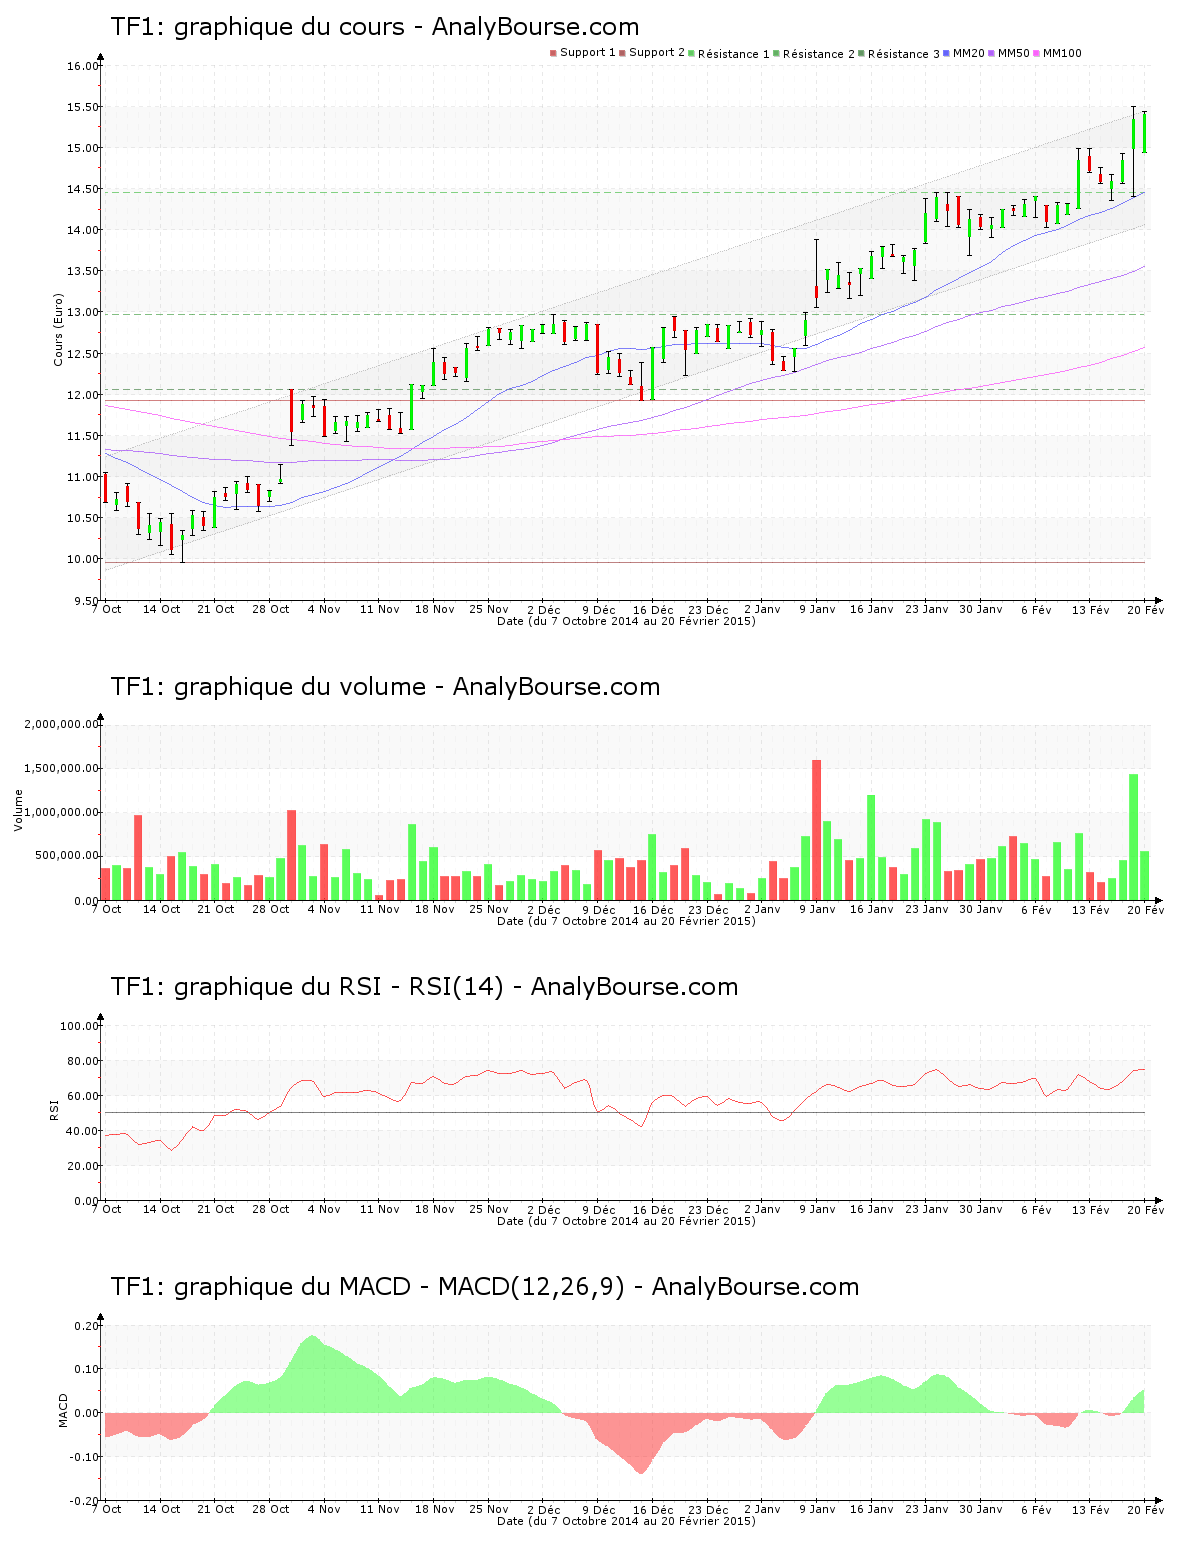
Task: Click the 'Volume' vertical axis label
Action: pyautogui.click(x=18, y=810)
